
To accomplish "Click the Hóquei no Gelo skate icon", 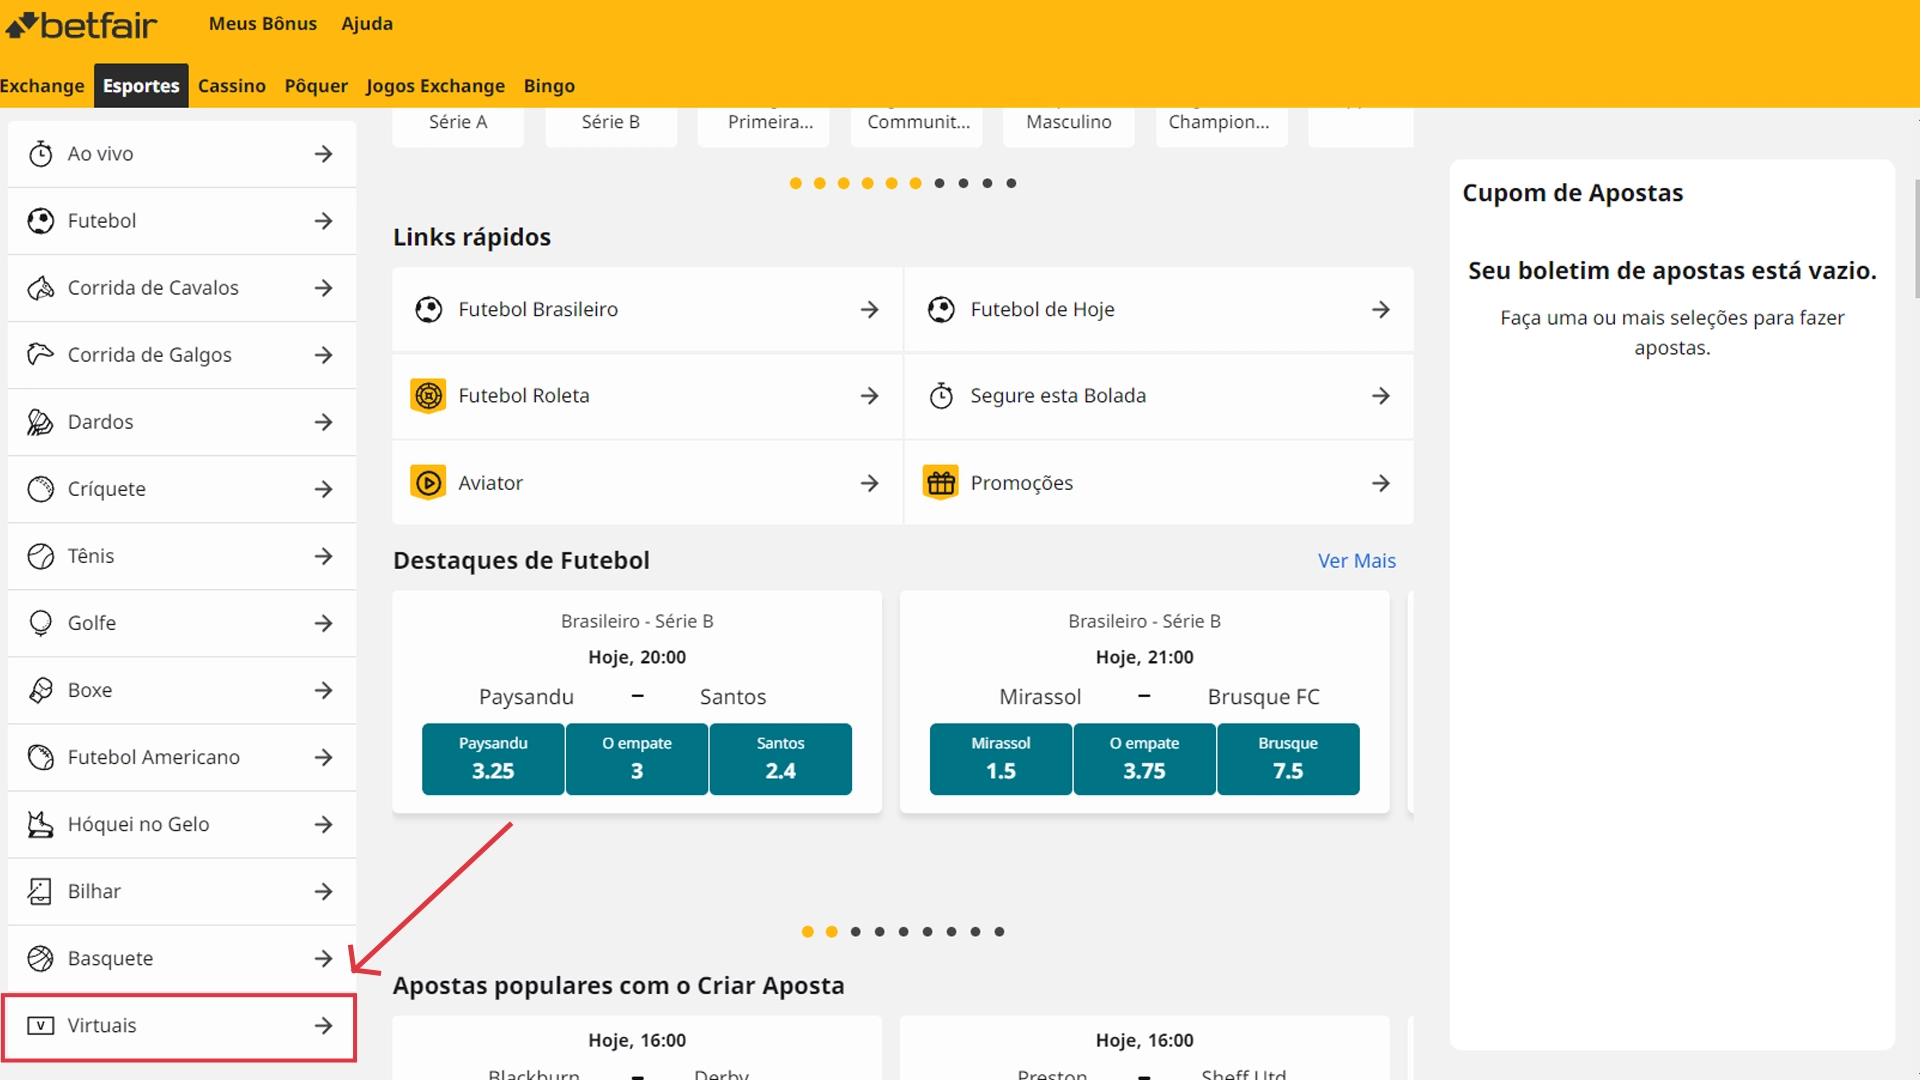I will [40, 824].
